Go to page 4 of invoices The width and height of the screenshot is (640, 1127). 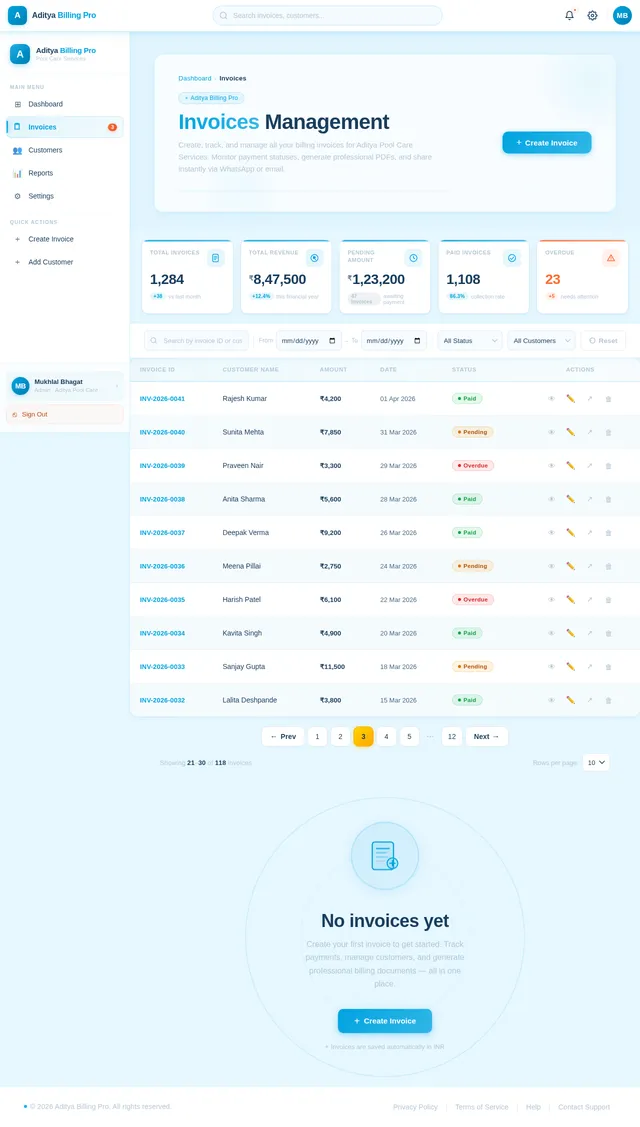coord(386,737)
